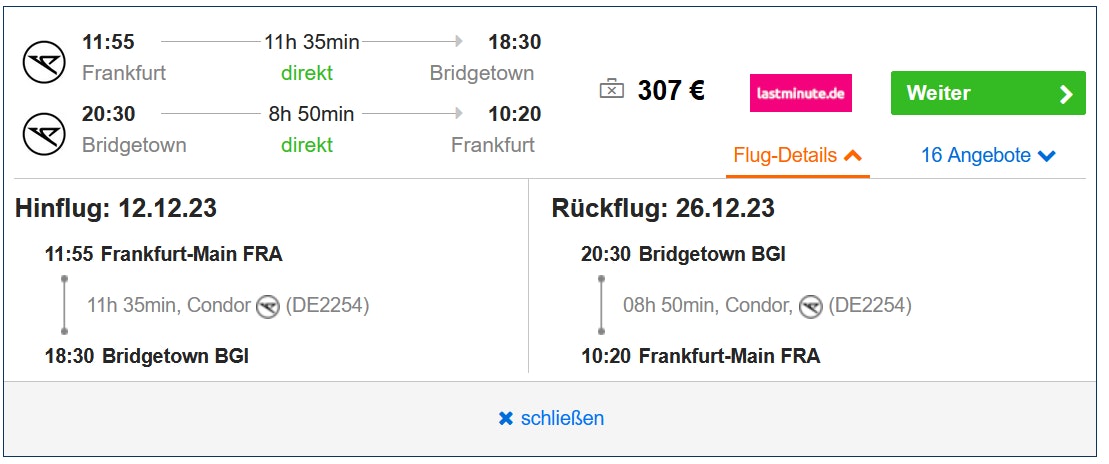The height and width of the screenshot is (464, 1109).
Task: Click the Condor logo beside the return flight
Action: (x=44, y=134)
